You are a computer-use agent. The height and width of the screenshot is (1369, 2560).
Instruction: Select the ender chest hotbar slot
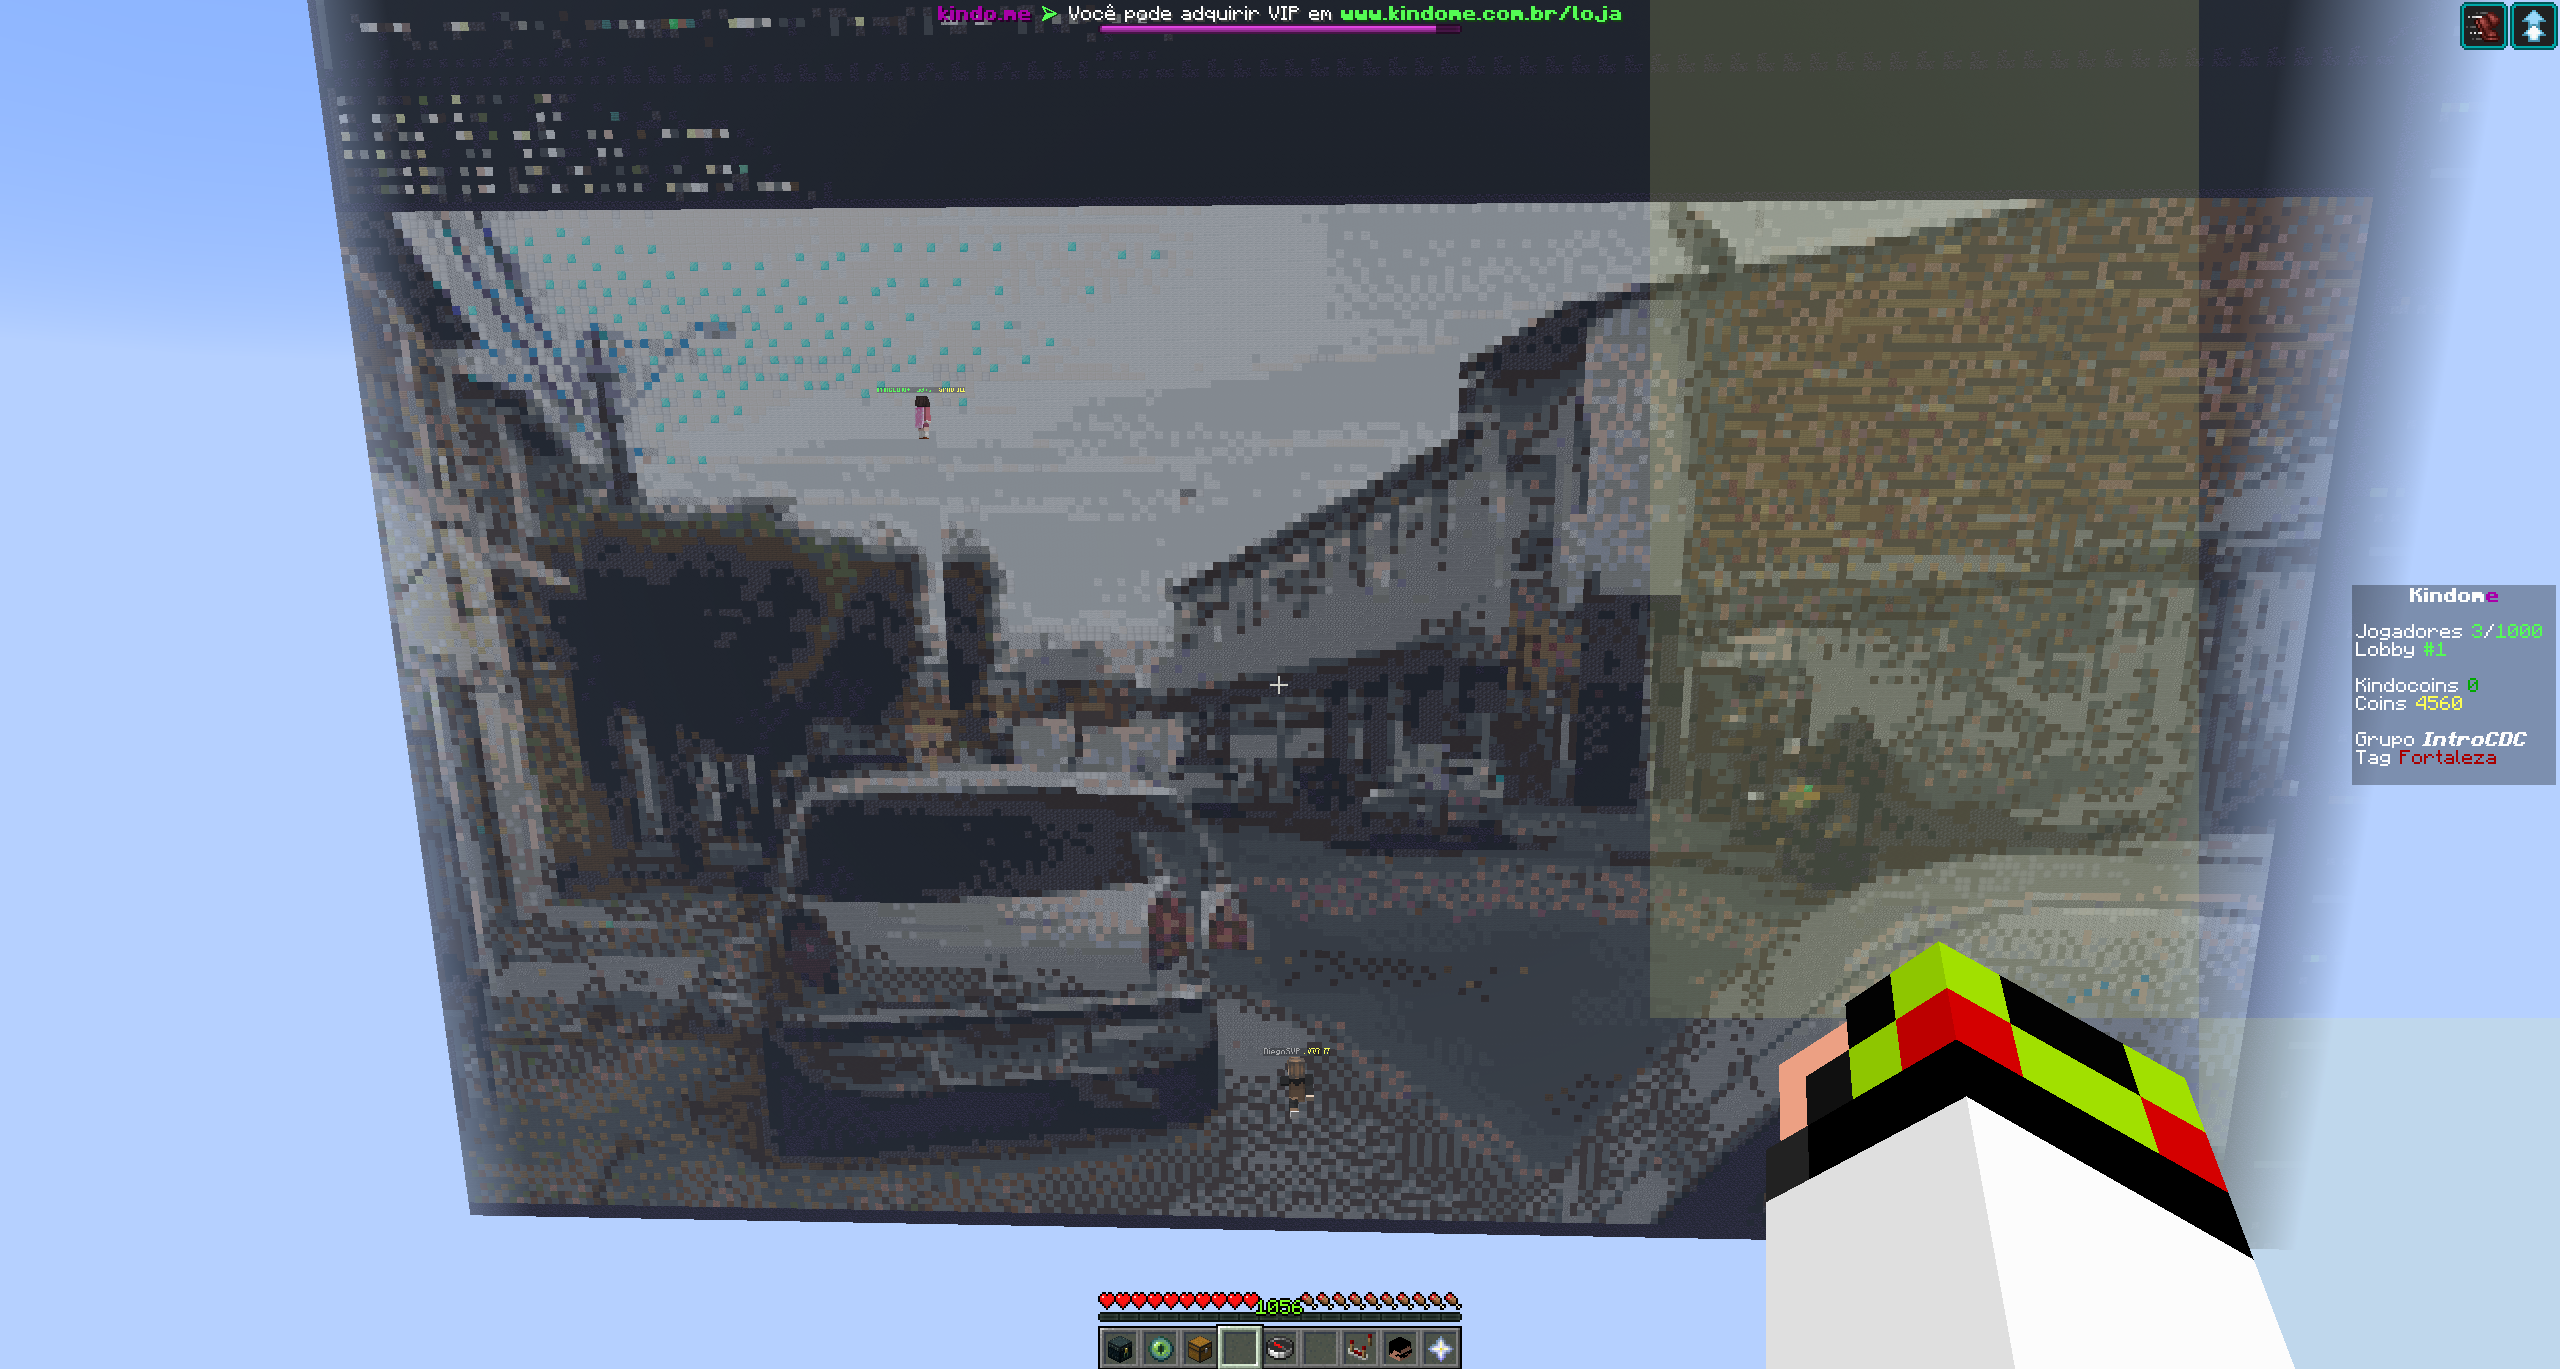coord(1120,1349)
